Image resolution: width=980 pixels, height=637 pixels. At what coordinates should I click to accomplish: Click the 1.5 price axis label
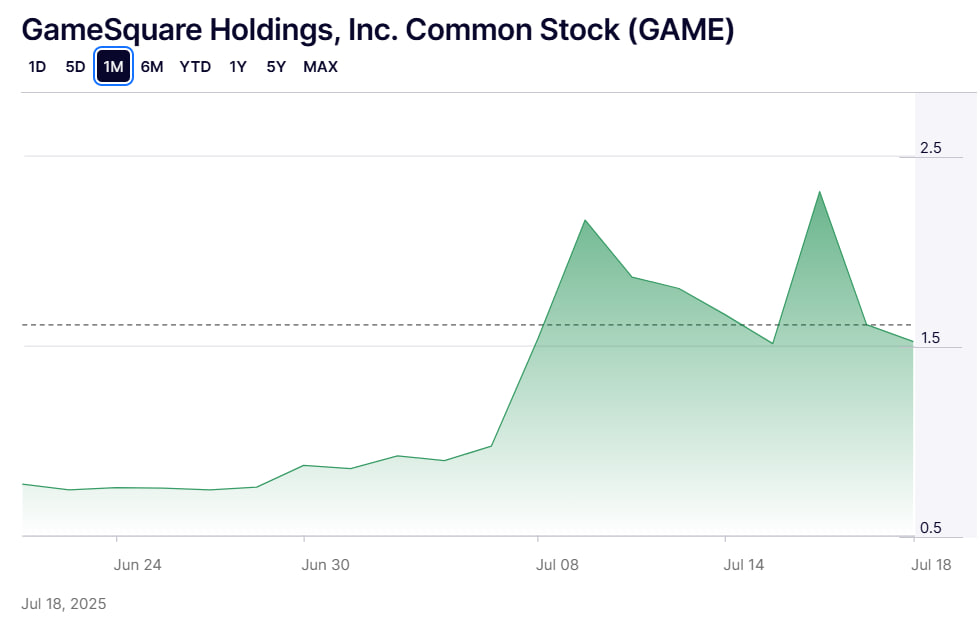tap(931, 338)
